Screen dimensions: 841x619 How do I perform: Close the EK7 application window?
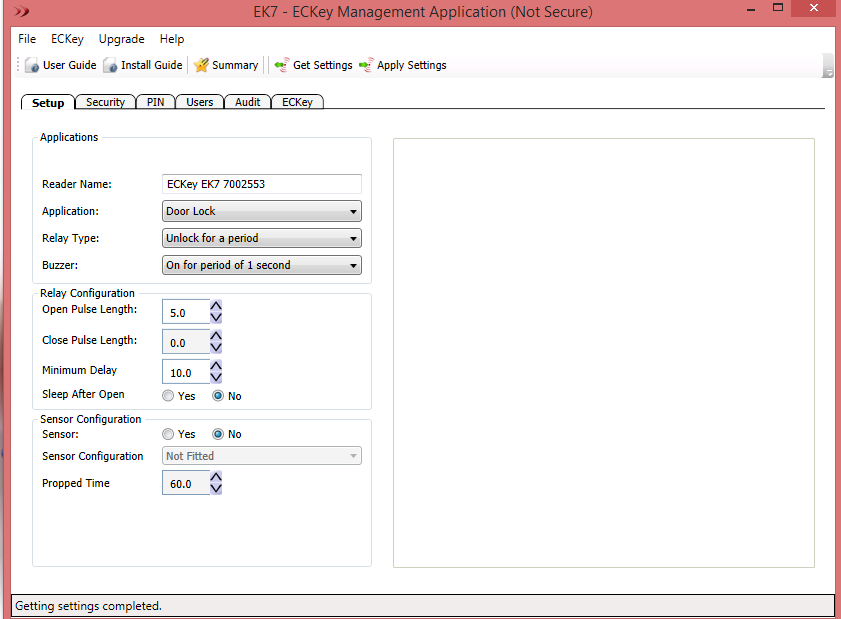[814, 8]
